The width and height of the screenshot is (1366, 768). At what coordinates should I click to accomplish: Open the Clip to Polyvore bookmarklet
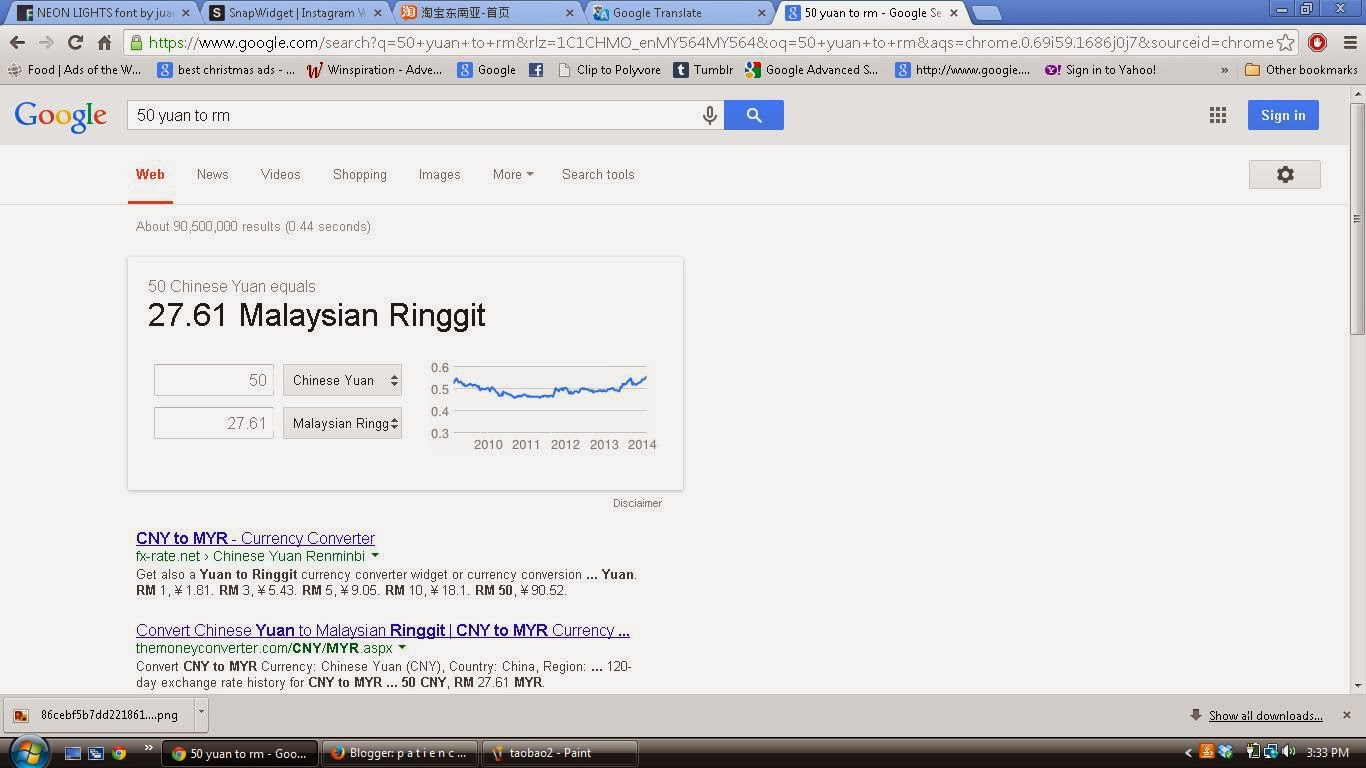click(x=609, y=70)
